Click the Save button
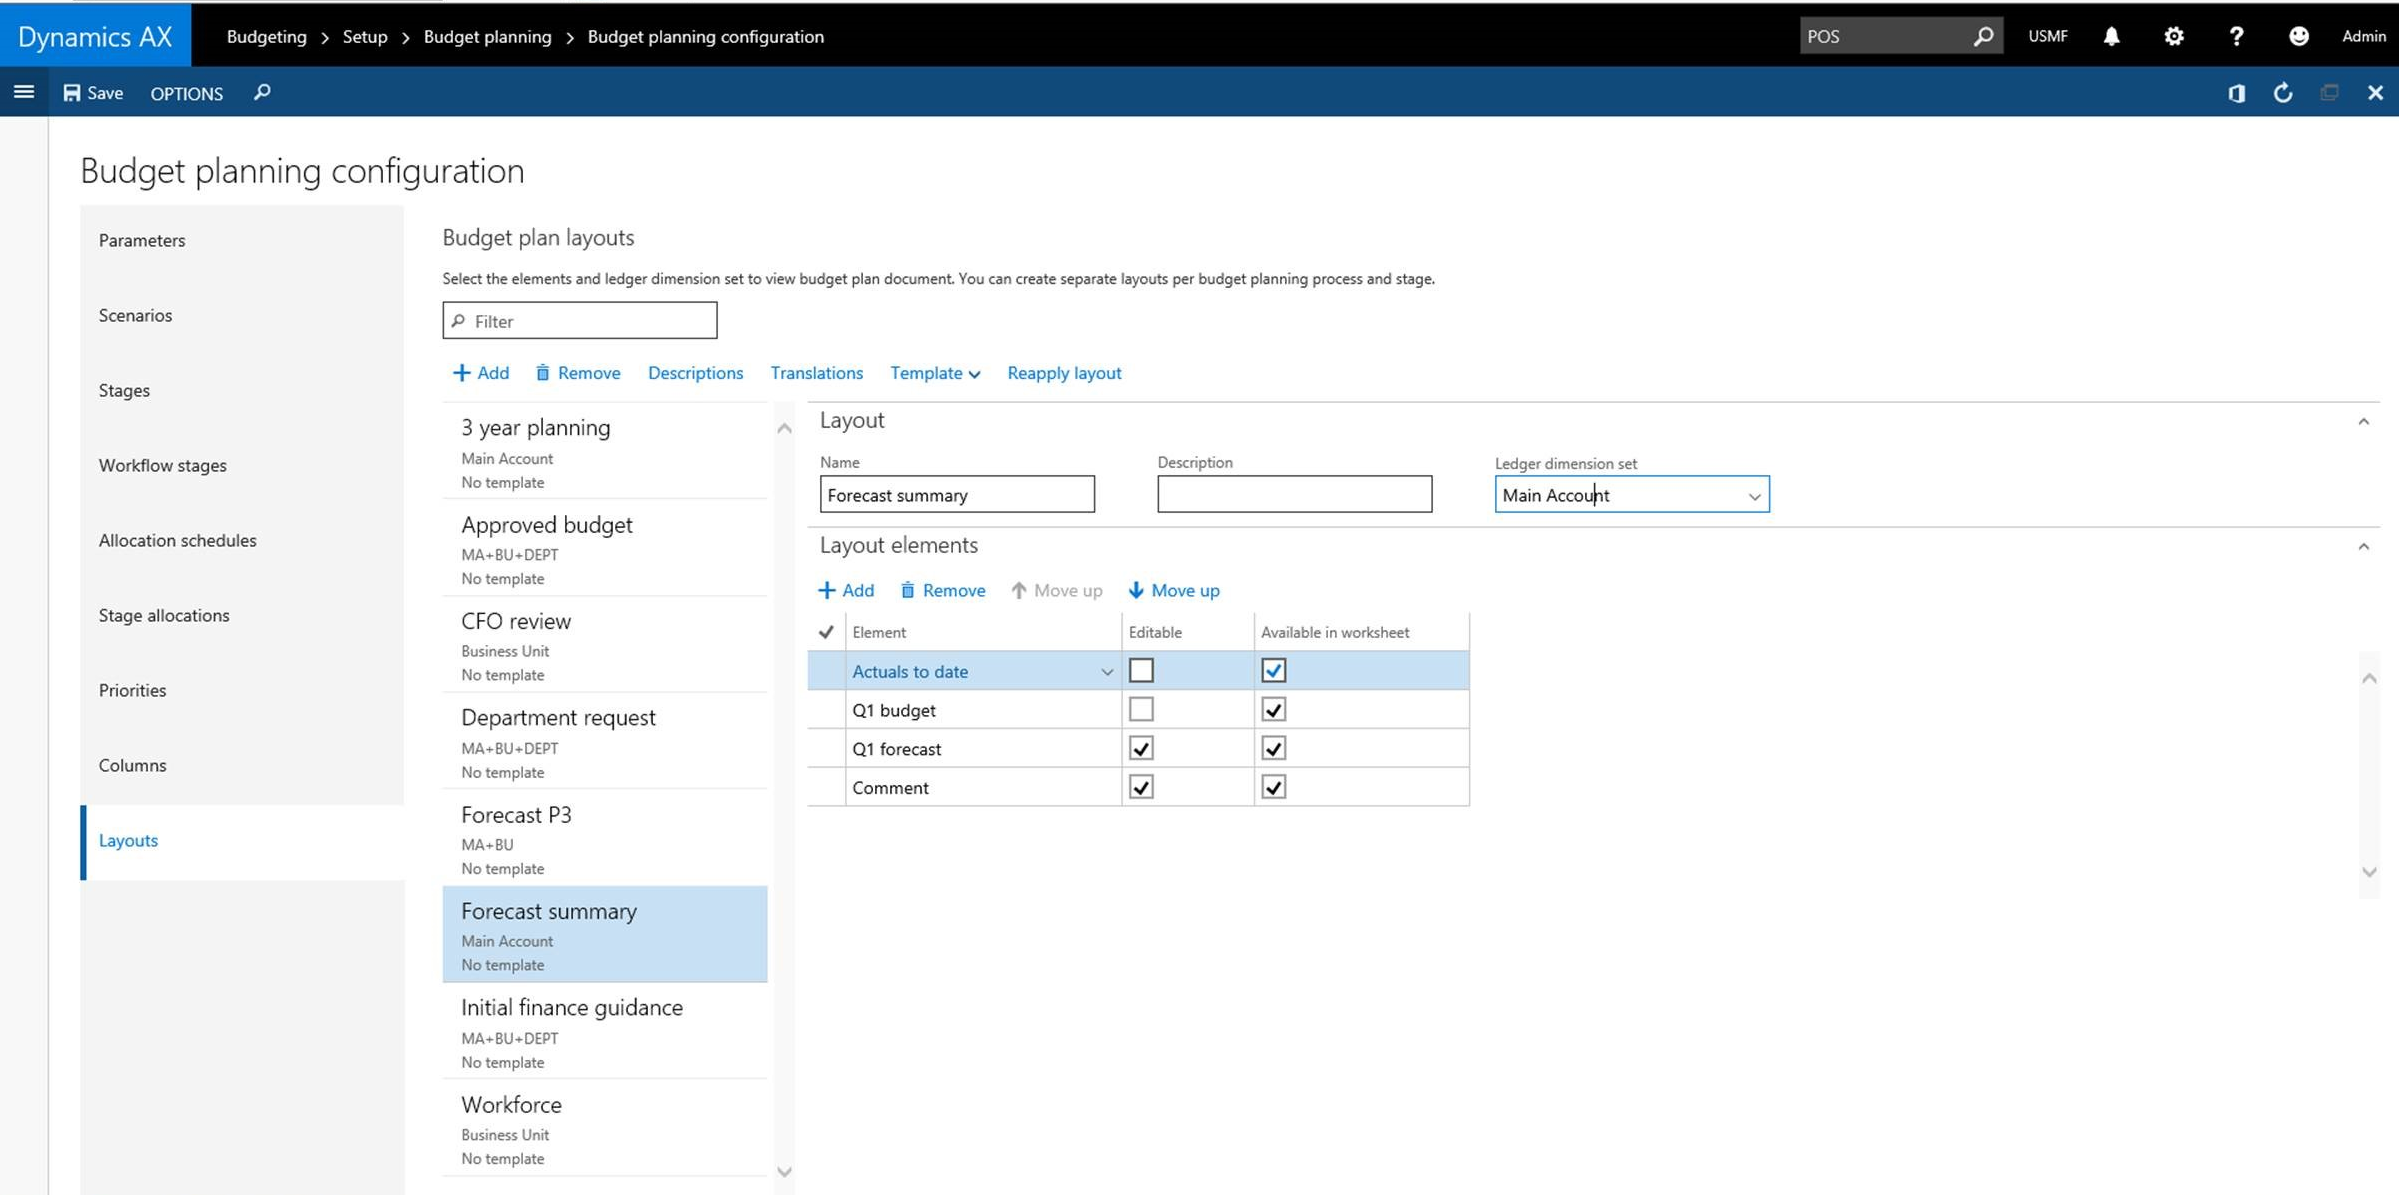This screenshot has width=2399, height=1195. (93, 93)
